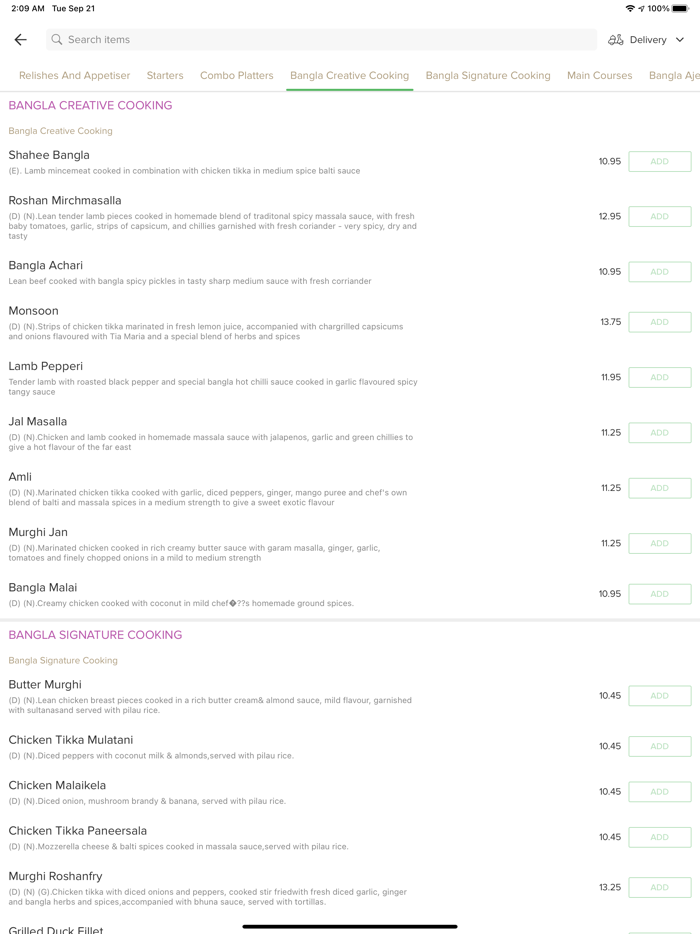Open the Main Courses tab
700x934 pixels.
599,75
